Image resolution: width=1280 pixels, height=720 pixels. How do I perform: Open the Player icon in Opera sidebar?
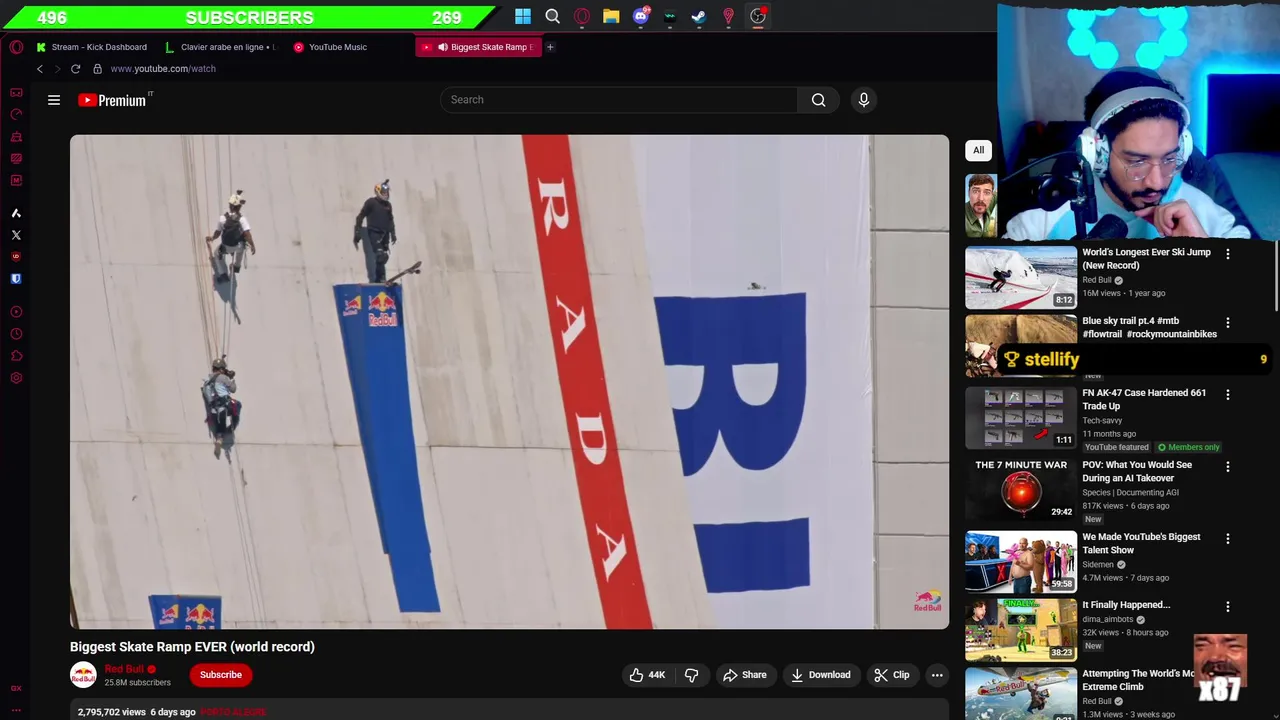coord(16,312)
